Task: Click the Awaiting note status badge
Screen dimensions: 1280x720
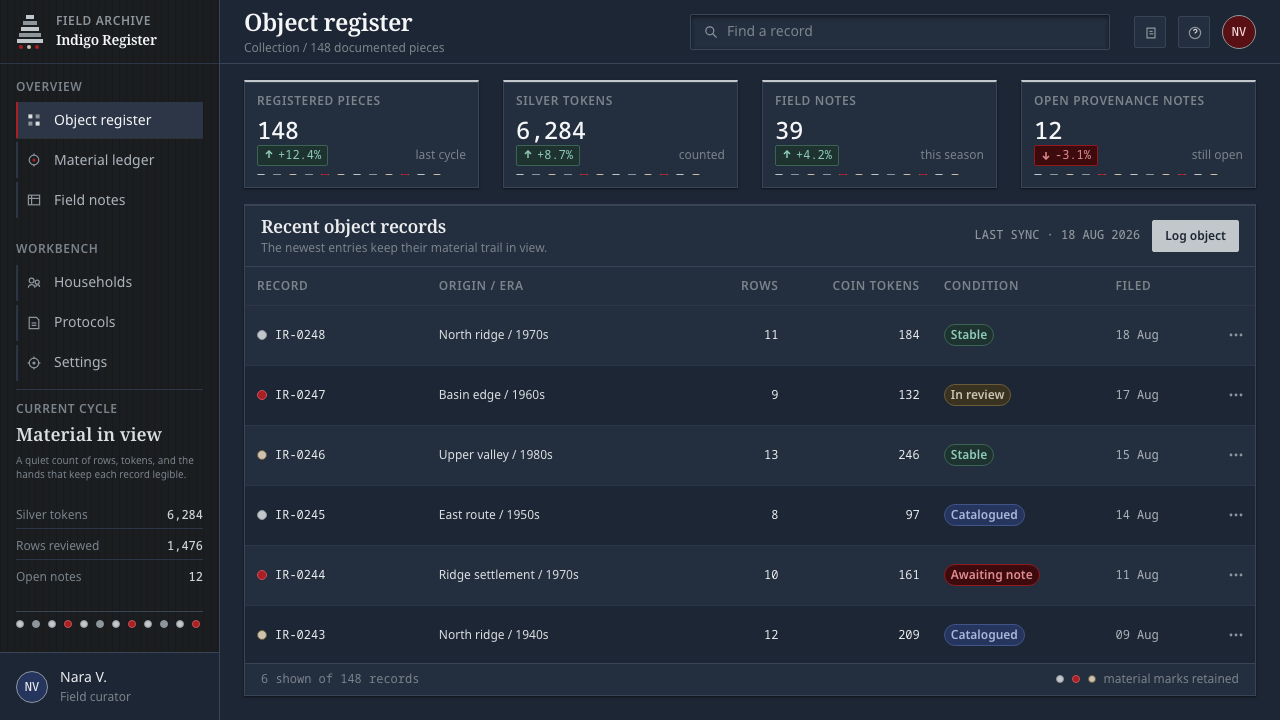Action: 992,575
